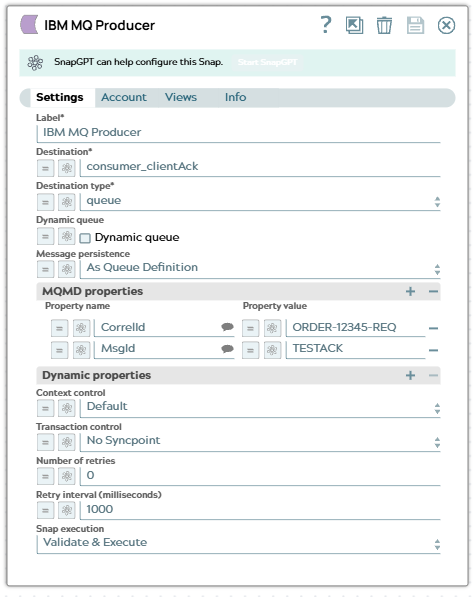Toggle expression for MsgId property name
The width and height of the screenshot is (474, 597).
pyautogui.click(x=59, y=350)
